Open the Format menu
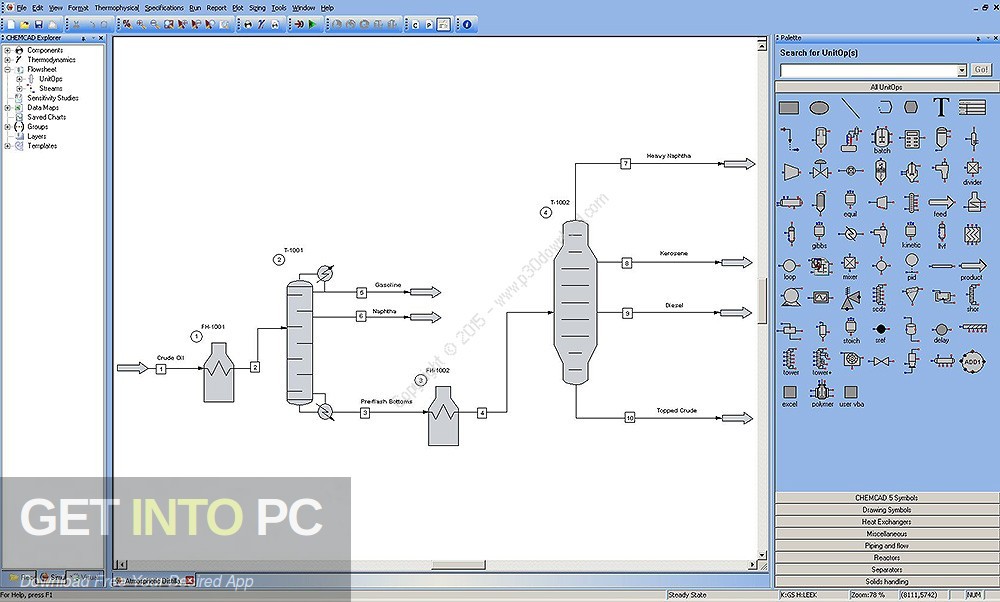Screen dimensions: 1000x602 78,8
